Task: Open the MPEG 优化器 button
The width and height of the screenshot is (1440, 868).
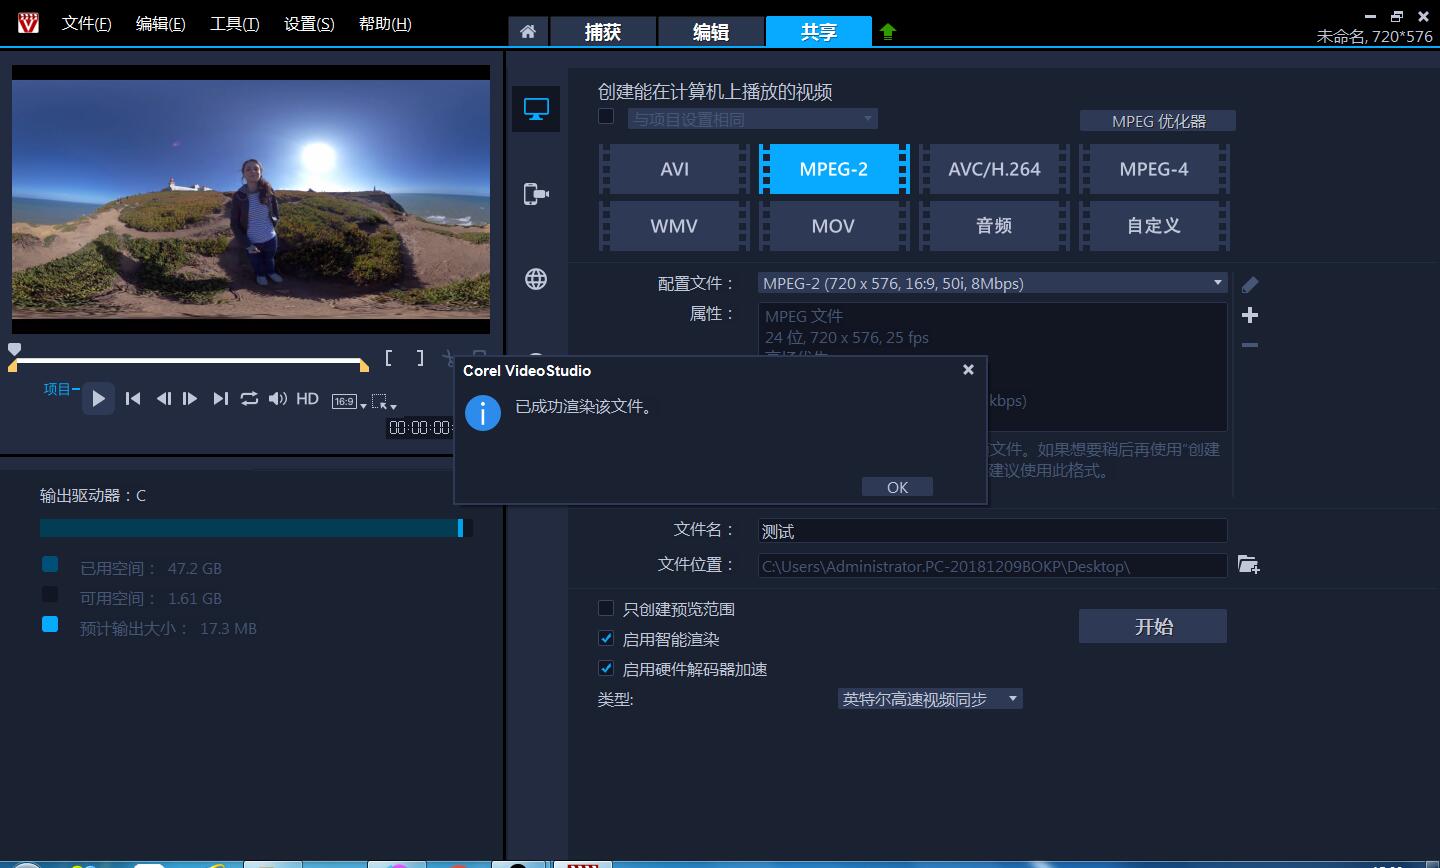Action: point(1158,121)
